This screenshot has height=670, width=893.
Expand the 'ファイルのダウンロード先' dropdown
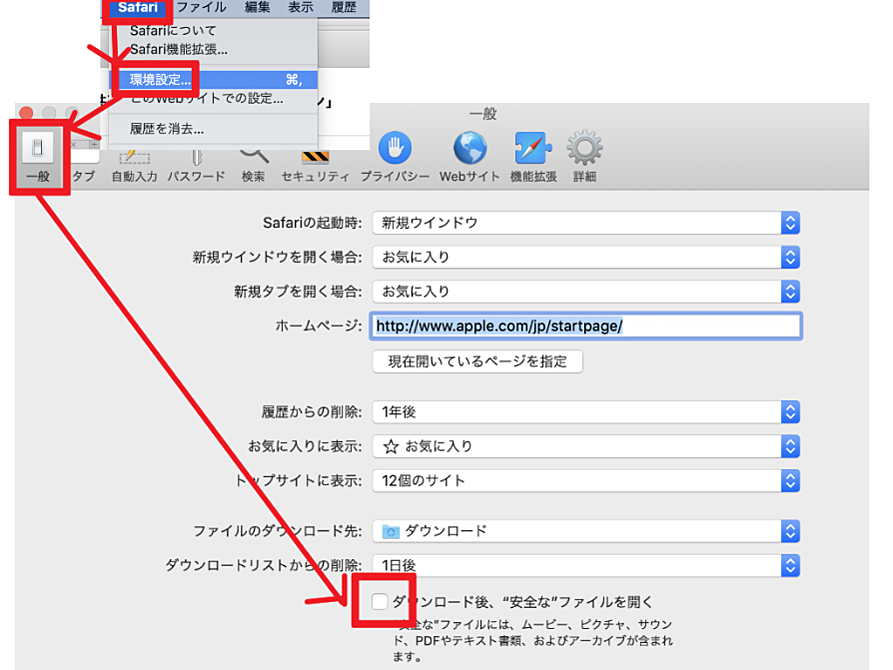coord(586,531)
